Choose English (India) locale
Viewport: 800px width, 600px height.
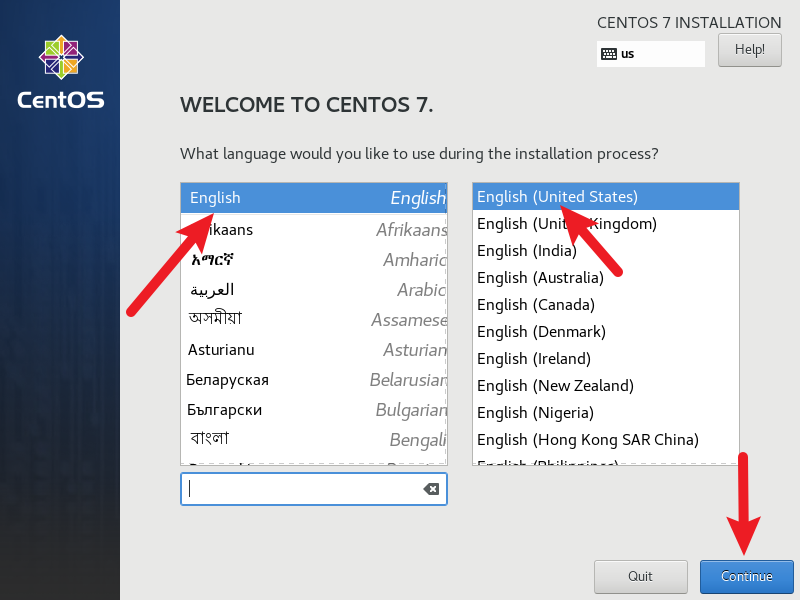tap(606, 251)
